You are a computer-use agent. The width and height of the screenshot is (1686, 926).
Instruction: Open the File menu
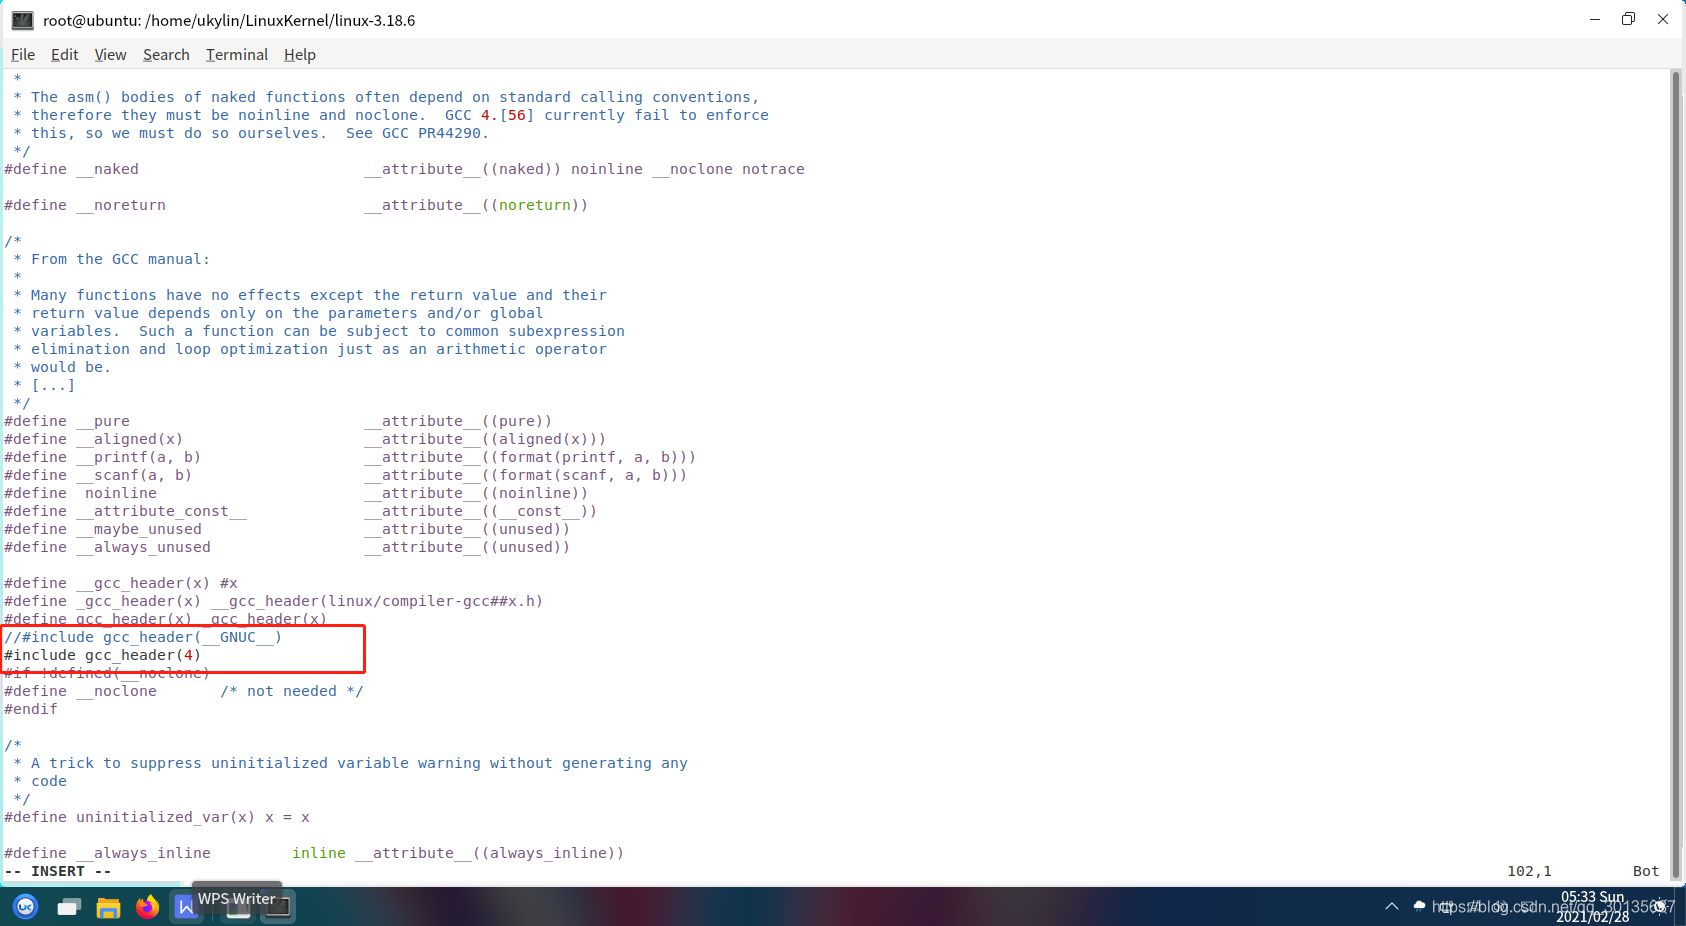(x=22, y=55)
